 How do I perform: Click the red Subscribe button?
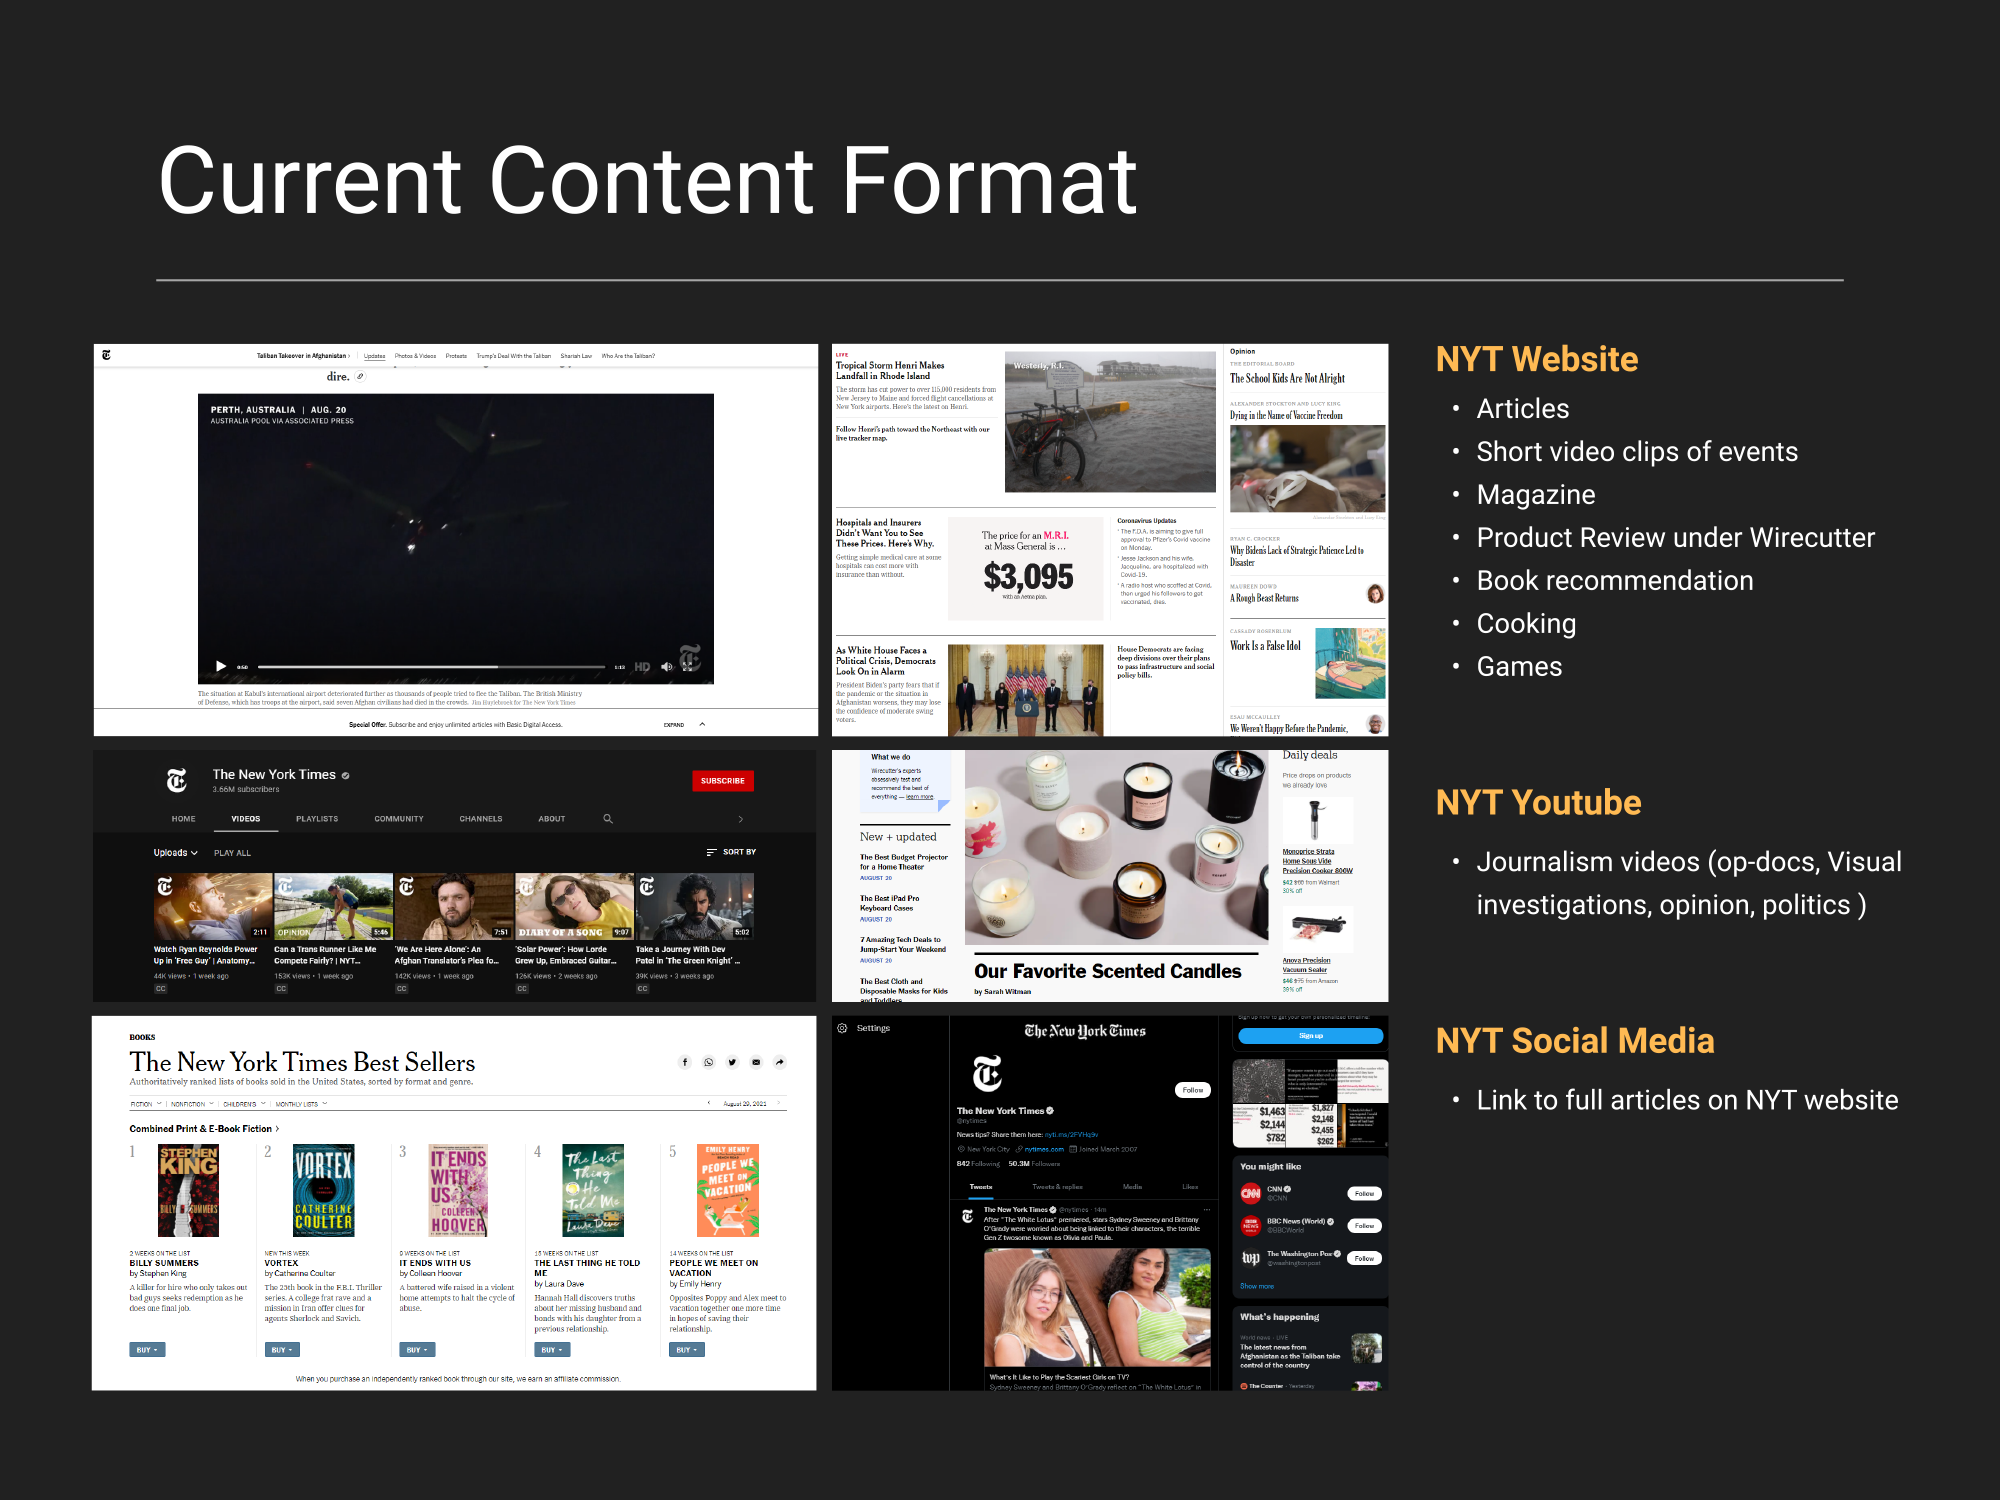[722, 781]
